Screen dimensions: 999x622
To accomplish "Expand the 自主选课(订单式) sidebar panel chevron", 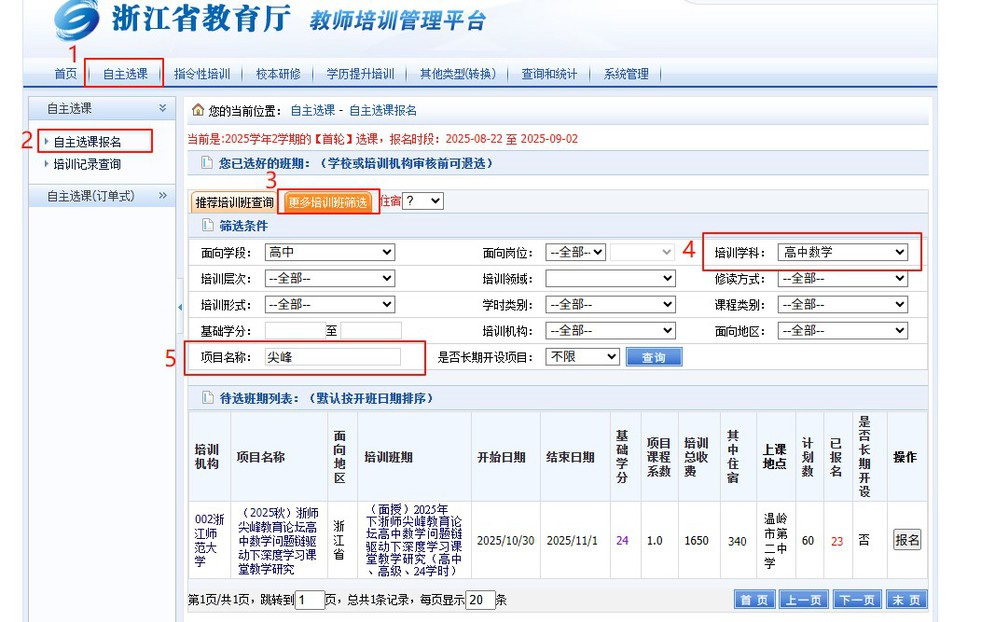I will tap(162, 196).
